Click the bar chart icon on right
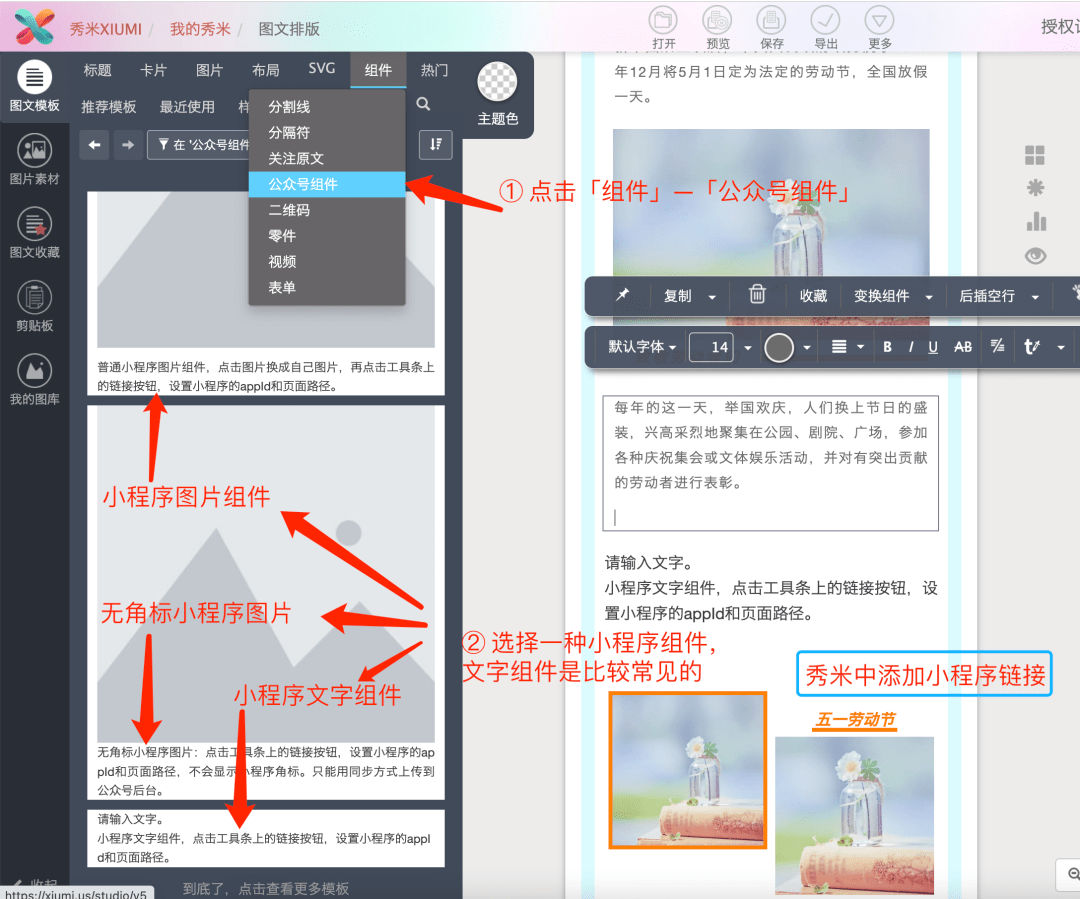1080x899 pixels. pyautogui.click(x=1036, y=221)
